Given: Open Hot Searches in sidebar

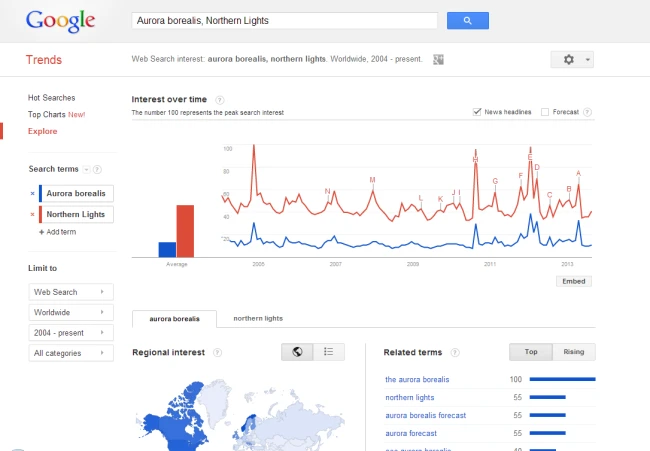Looking at the screenshot, I should pos(51,98).
